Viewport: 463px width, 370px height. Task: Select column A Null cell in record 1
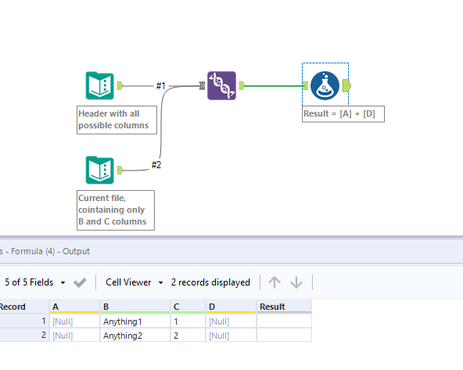pos(75,321)
